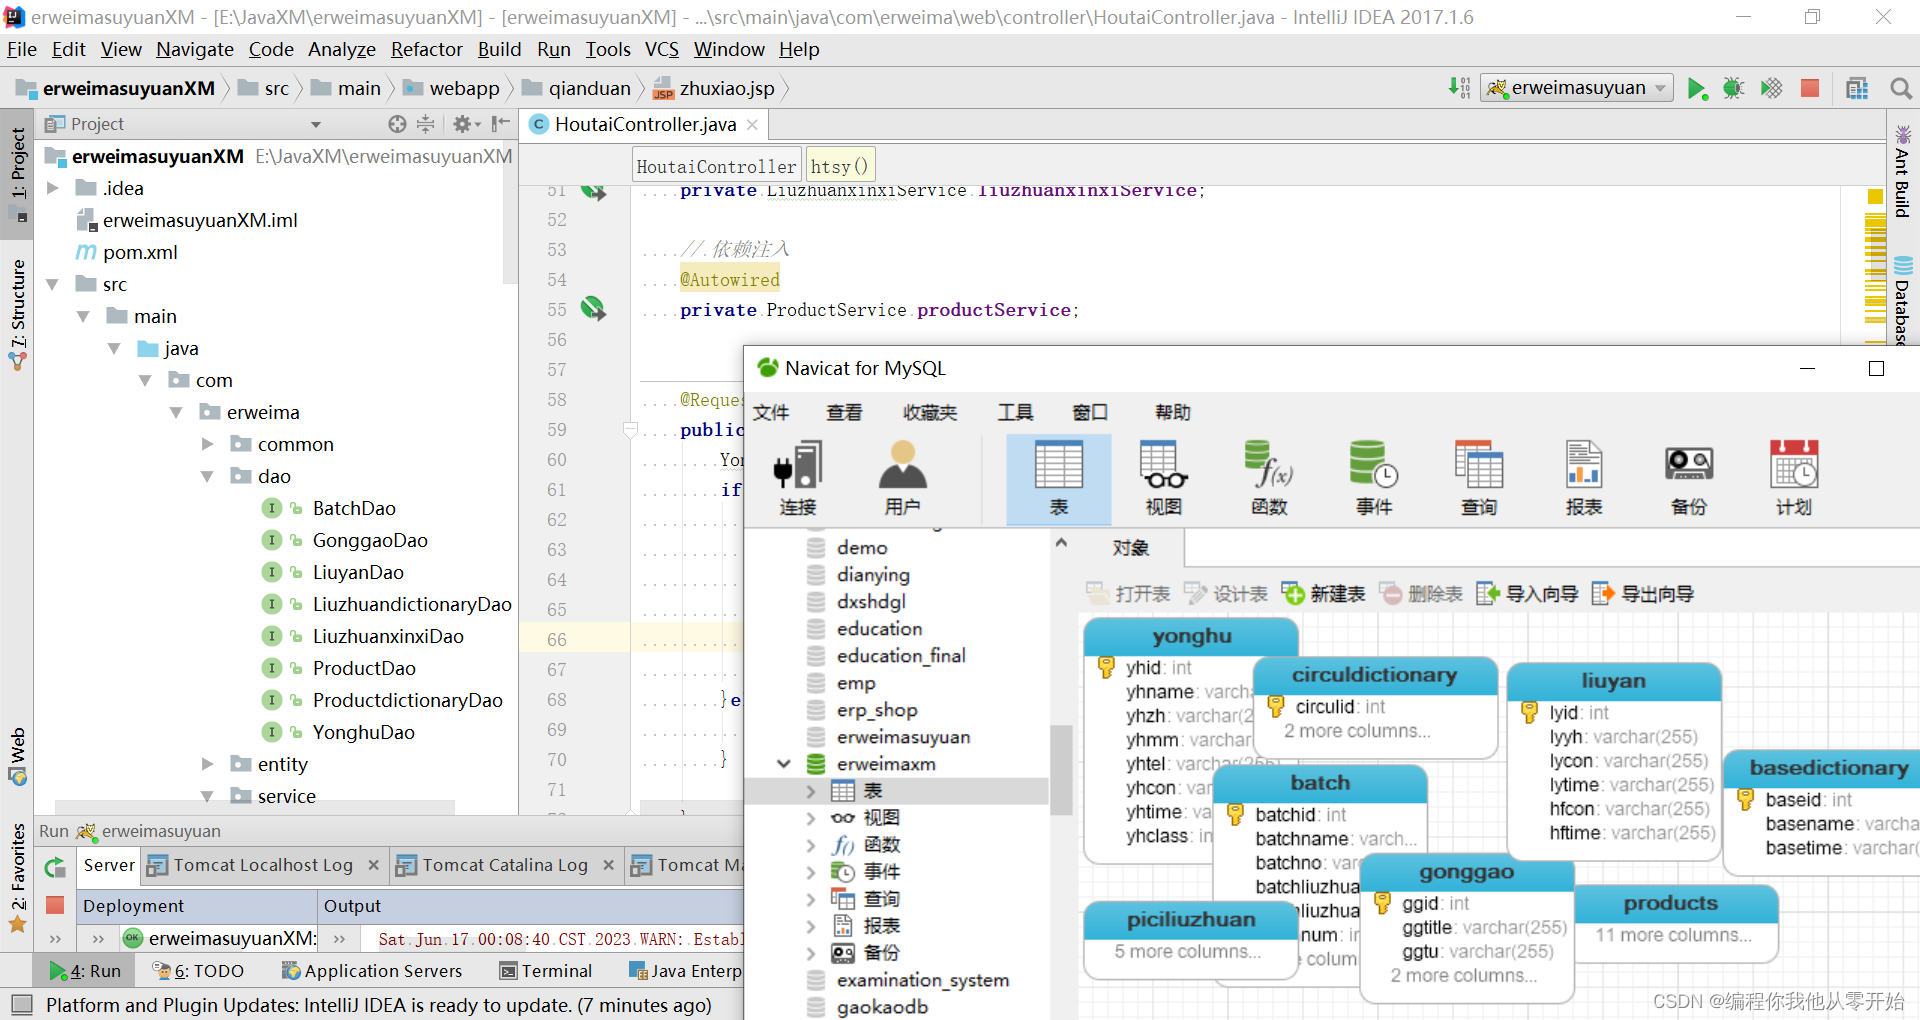Open the 6: TODO tool window
The width and height of the screenshot is (1920, 1020).
tap(198, 971)
